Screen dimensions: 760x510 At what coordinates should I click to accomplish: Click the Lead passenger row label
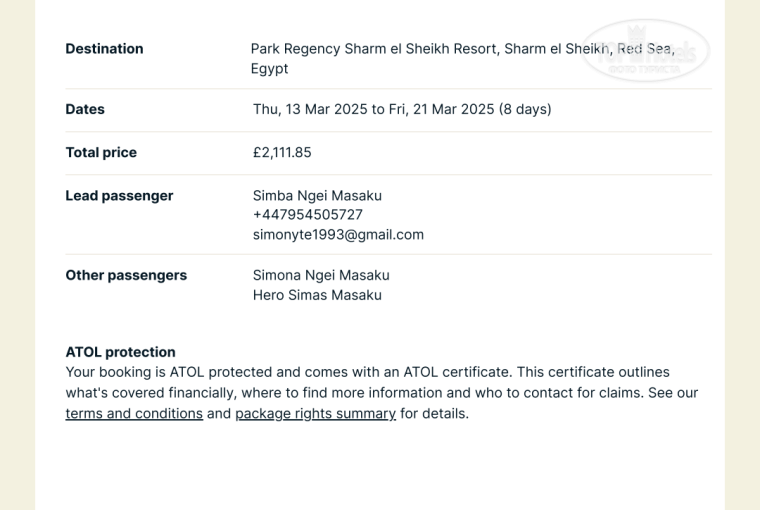[x=119, y=195]
